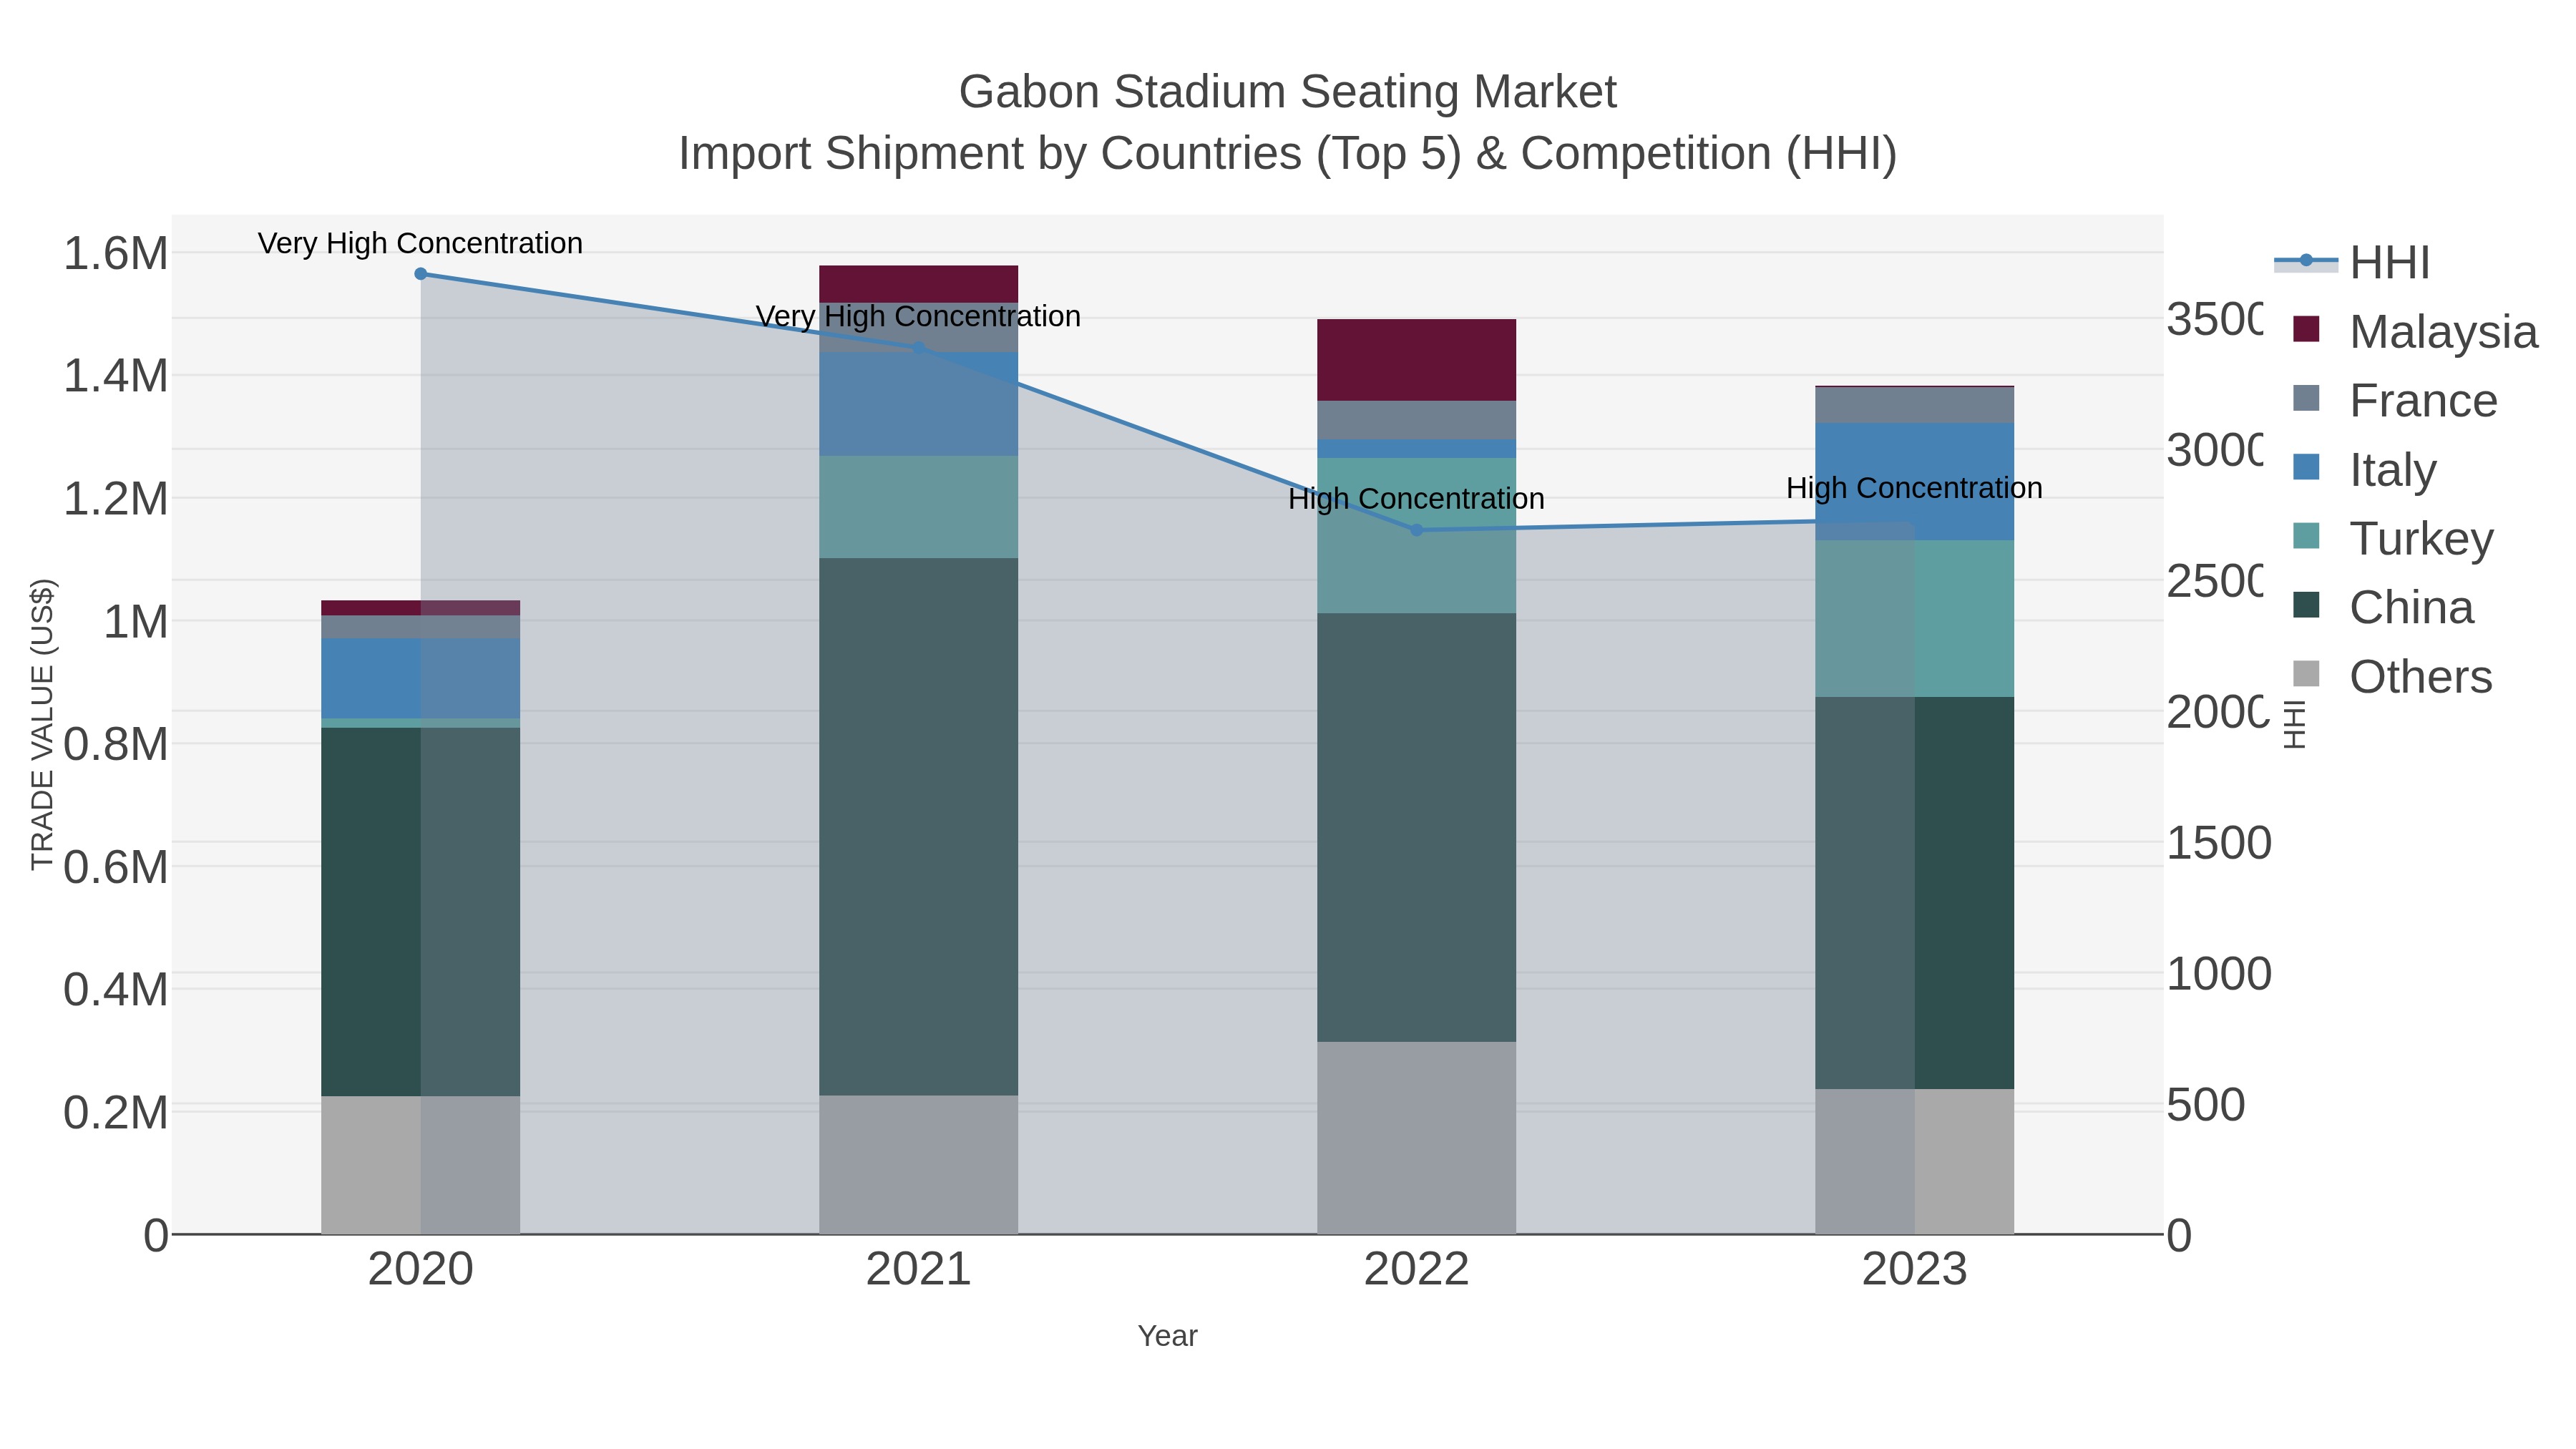Toggle Others series in legend
Image resolution: width=2576 pixels, height=1449 pixels.
tap(2392, 677)
